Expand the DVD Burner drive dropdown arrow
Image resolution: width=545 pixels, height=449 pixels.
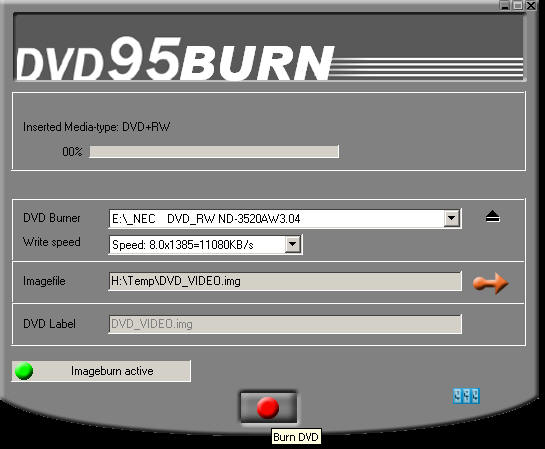tap(452, 219)
